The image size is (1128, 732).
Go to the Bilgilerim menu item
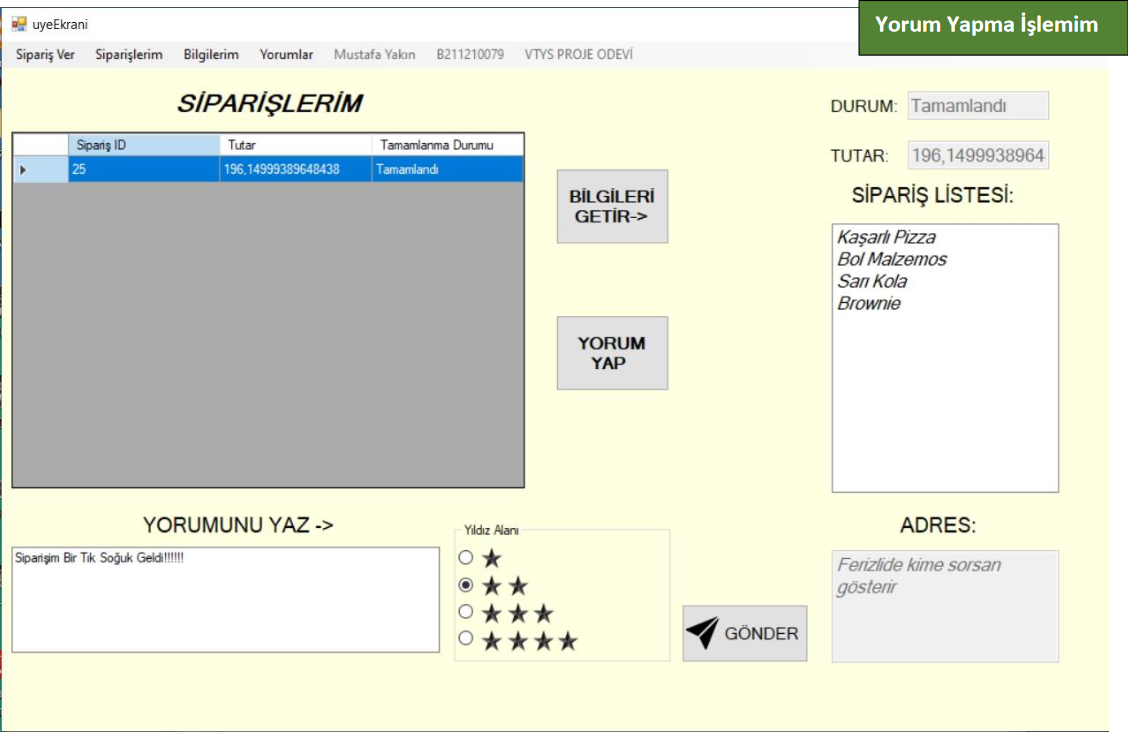coord(211,55)
